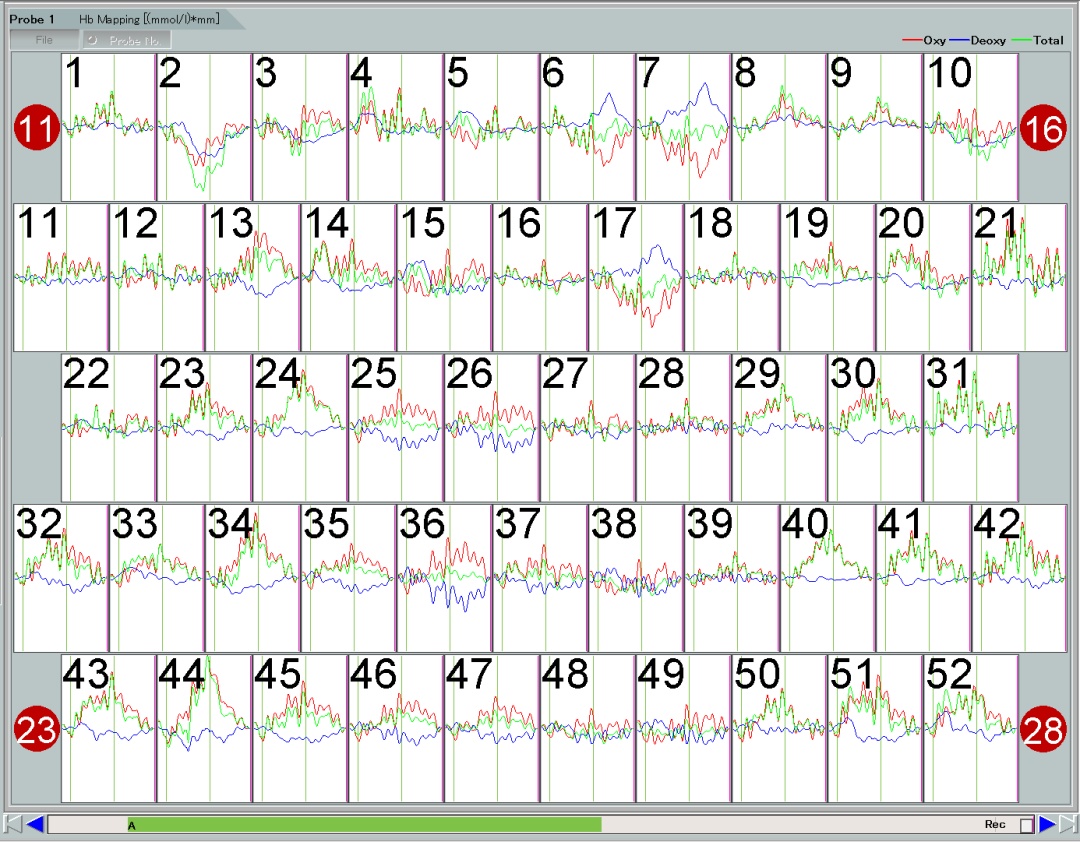
Task: Click the red probe marker 11
Action: [37, 130]
